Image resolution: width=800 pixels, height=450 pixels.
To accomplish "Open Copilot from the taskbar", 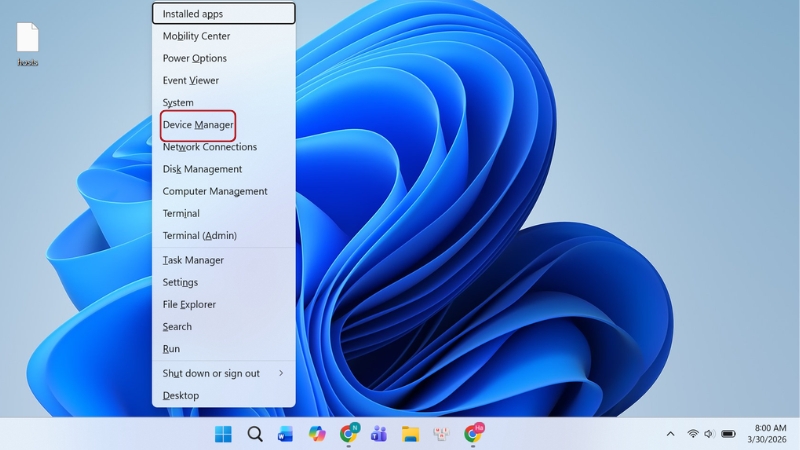I will [x=317, y=434].
